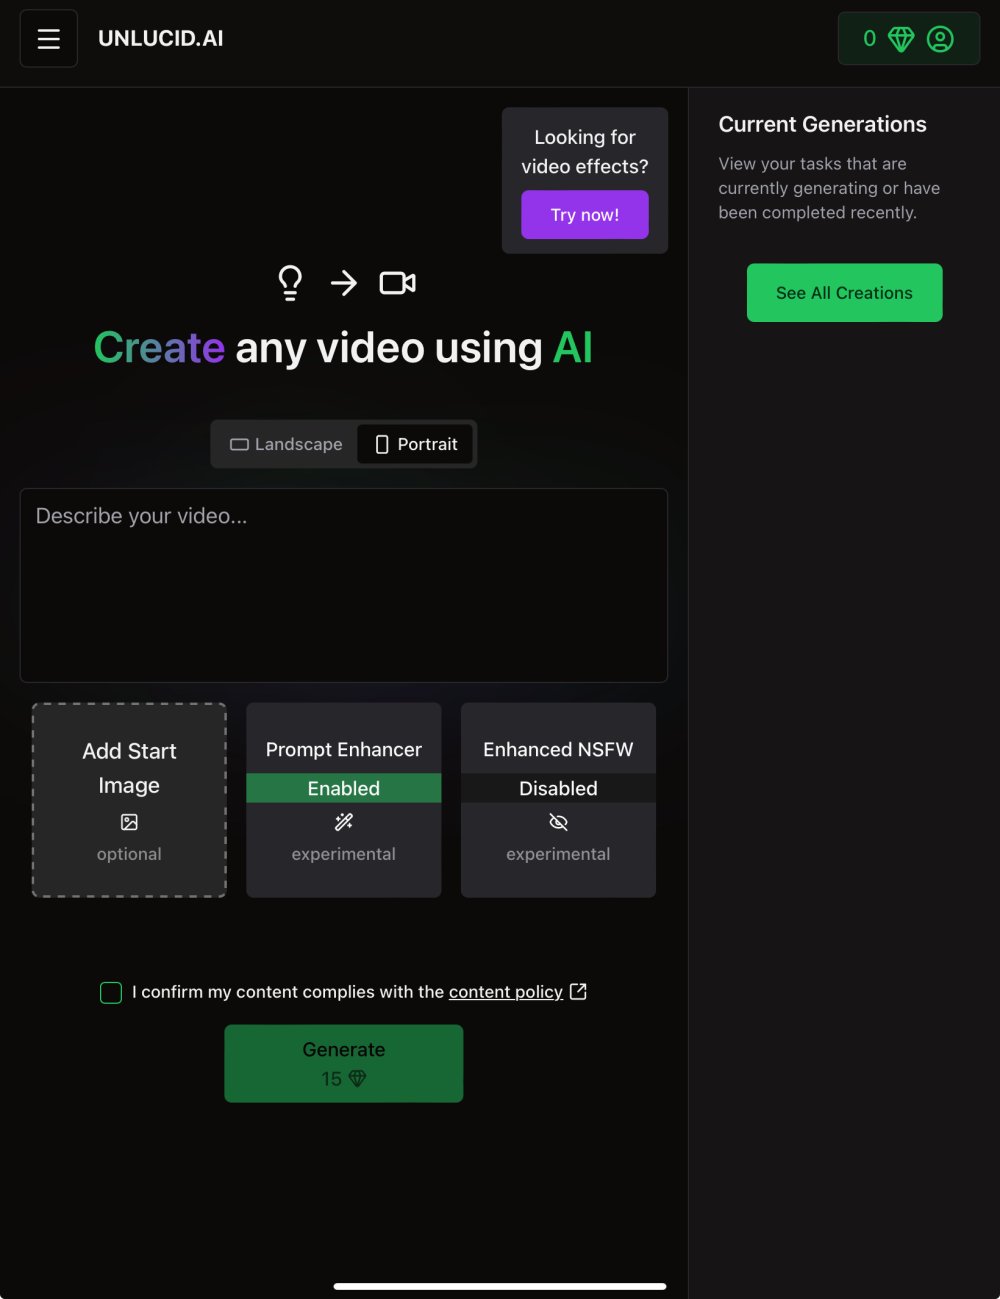Click the lightbulb idea icon
The height and width of the screenshot is (1299, 1000).
click(290, 283)
